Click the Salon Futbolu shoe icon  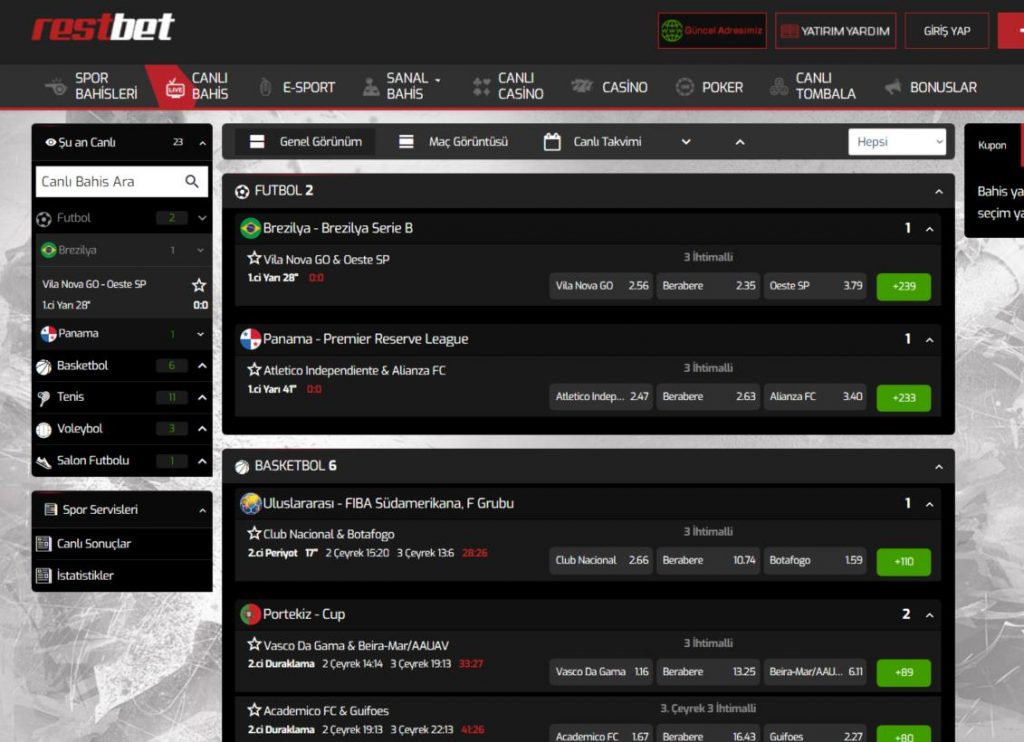point(44,462)
